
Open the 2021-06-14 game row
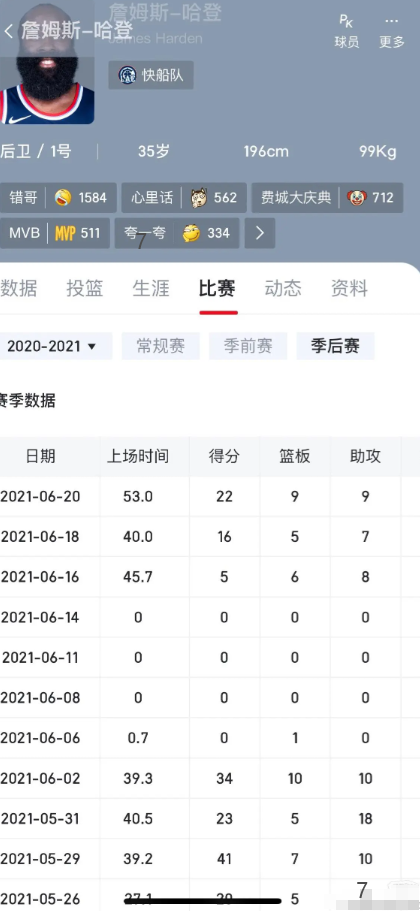pyautogui.click(x=210, y=617)
